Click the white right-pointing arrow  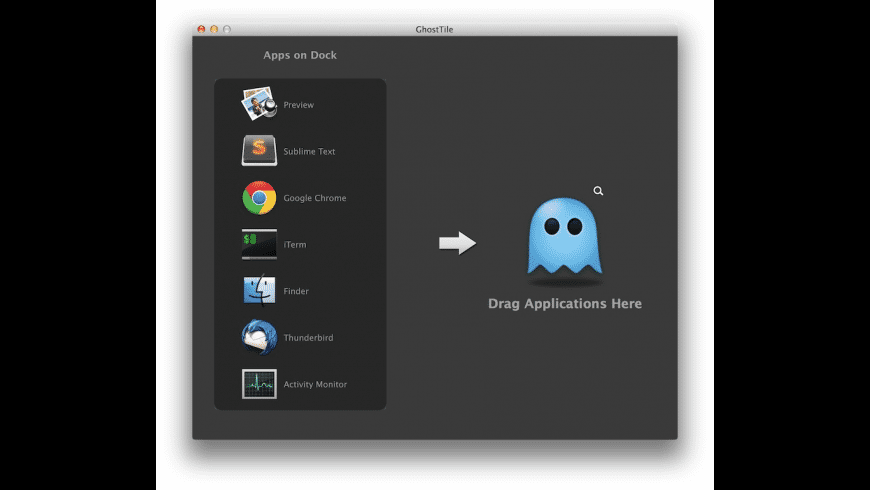[x=457, y=243]
